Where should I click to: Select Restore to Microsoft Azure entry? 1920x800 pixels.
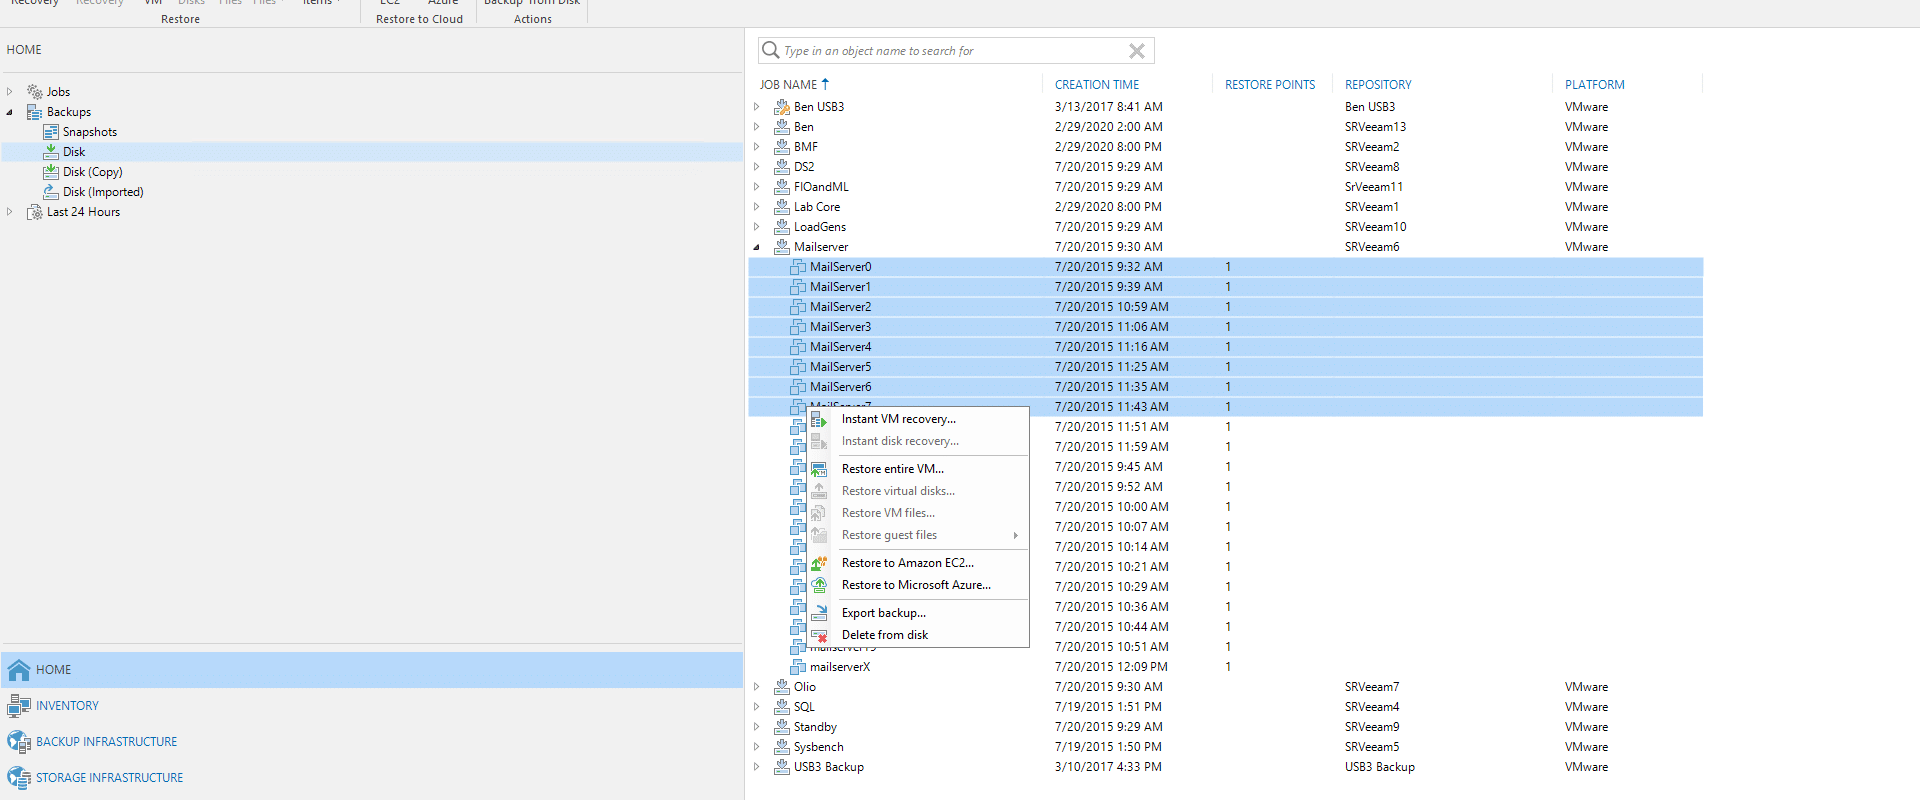(x=916, y=585)
